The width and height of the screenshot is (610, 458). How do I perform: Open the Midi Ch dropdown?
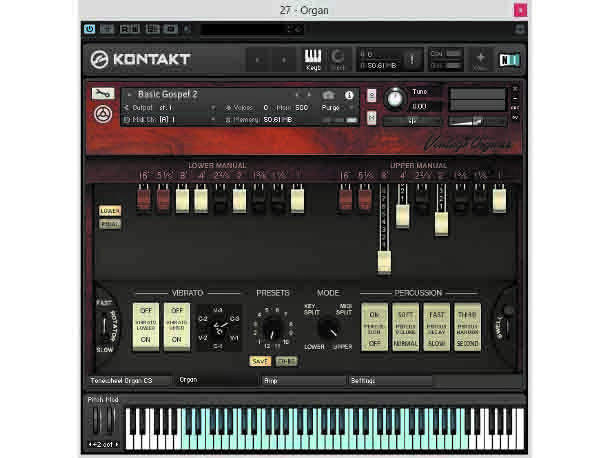[170, 119]
